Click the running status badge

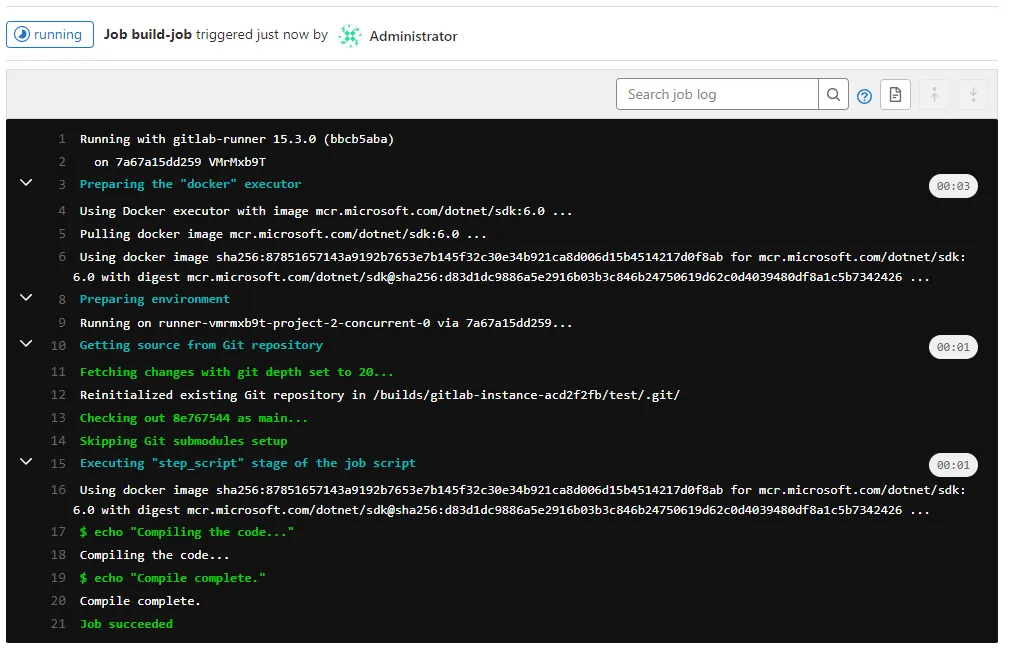pyautogui.click(x=50, y=35)
